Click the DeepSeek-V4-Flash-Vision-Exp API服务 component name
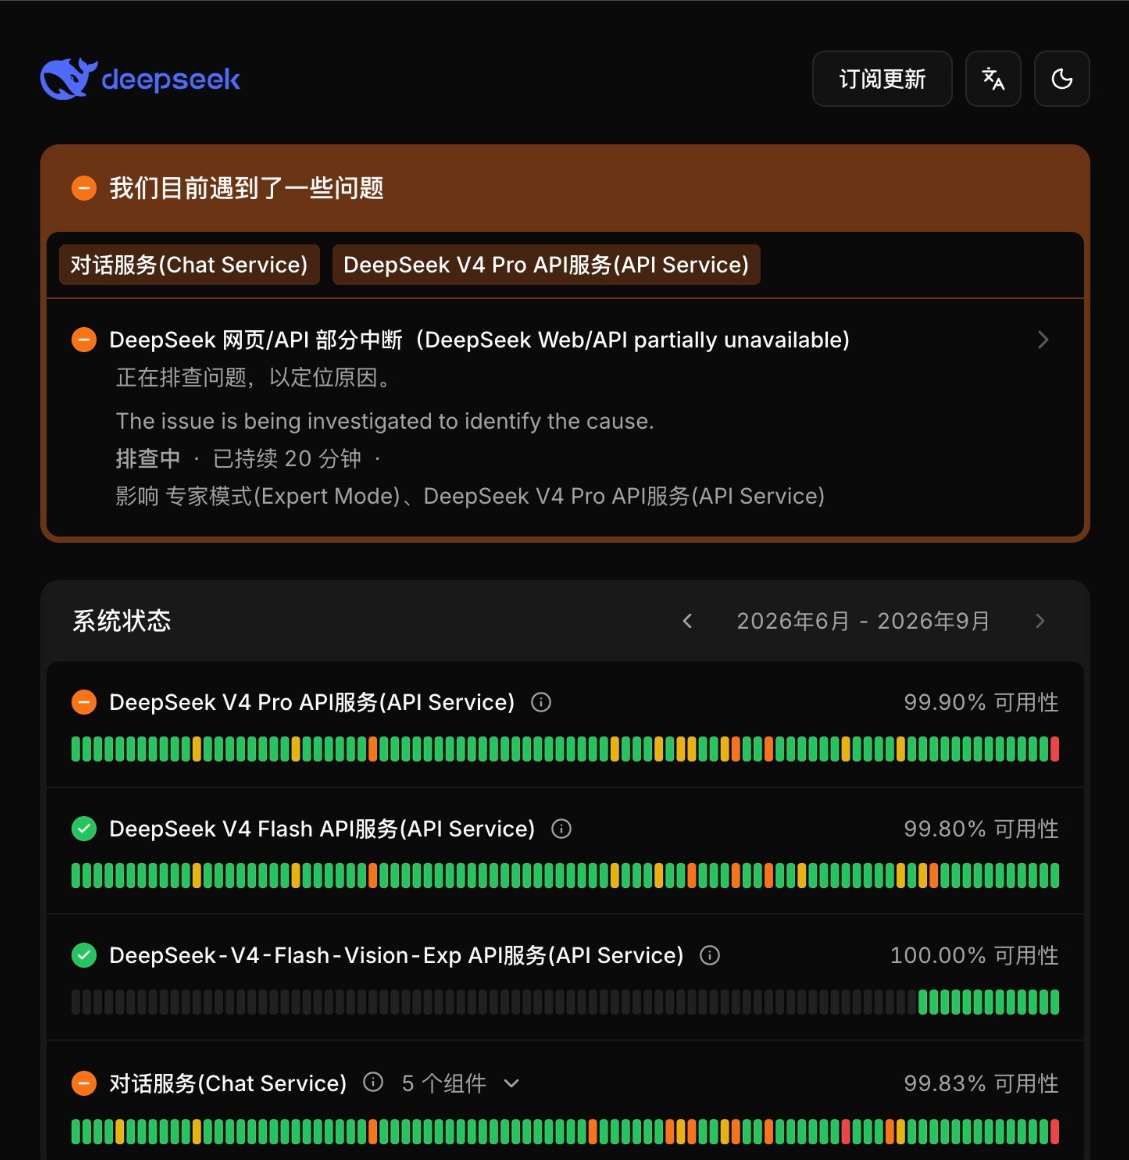The width and height of the screenshot is (1129, 1160). (396, 955)
